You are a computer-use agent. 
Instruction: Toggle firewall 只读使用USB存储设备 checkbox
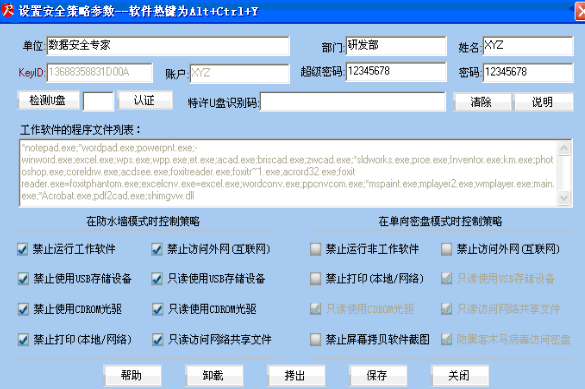pyautogui.click(x=157, y=279)
